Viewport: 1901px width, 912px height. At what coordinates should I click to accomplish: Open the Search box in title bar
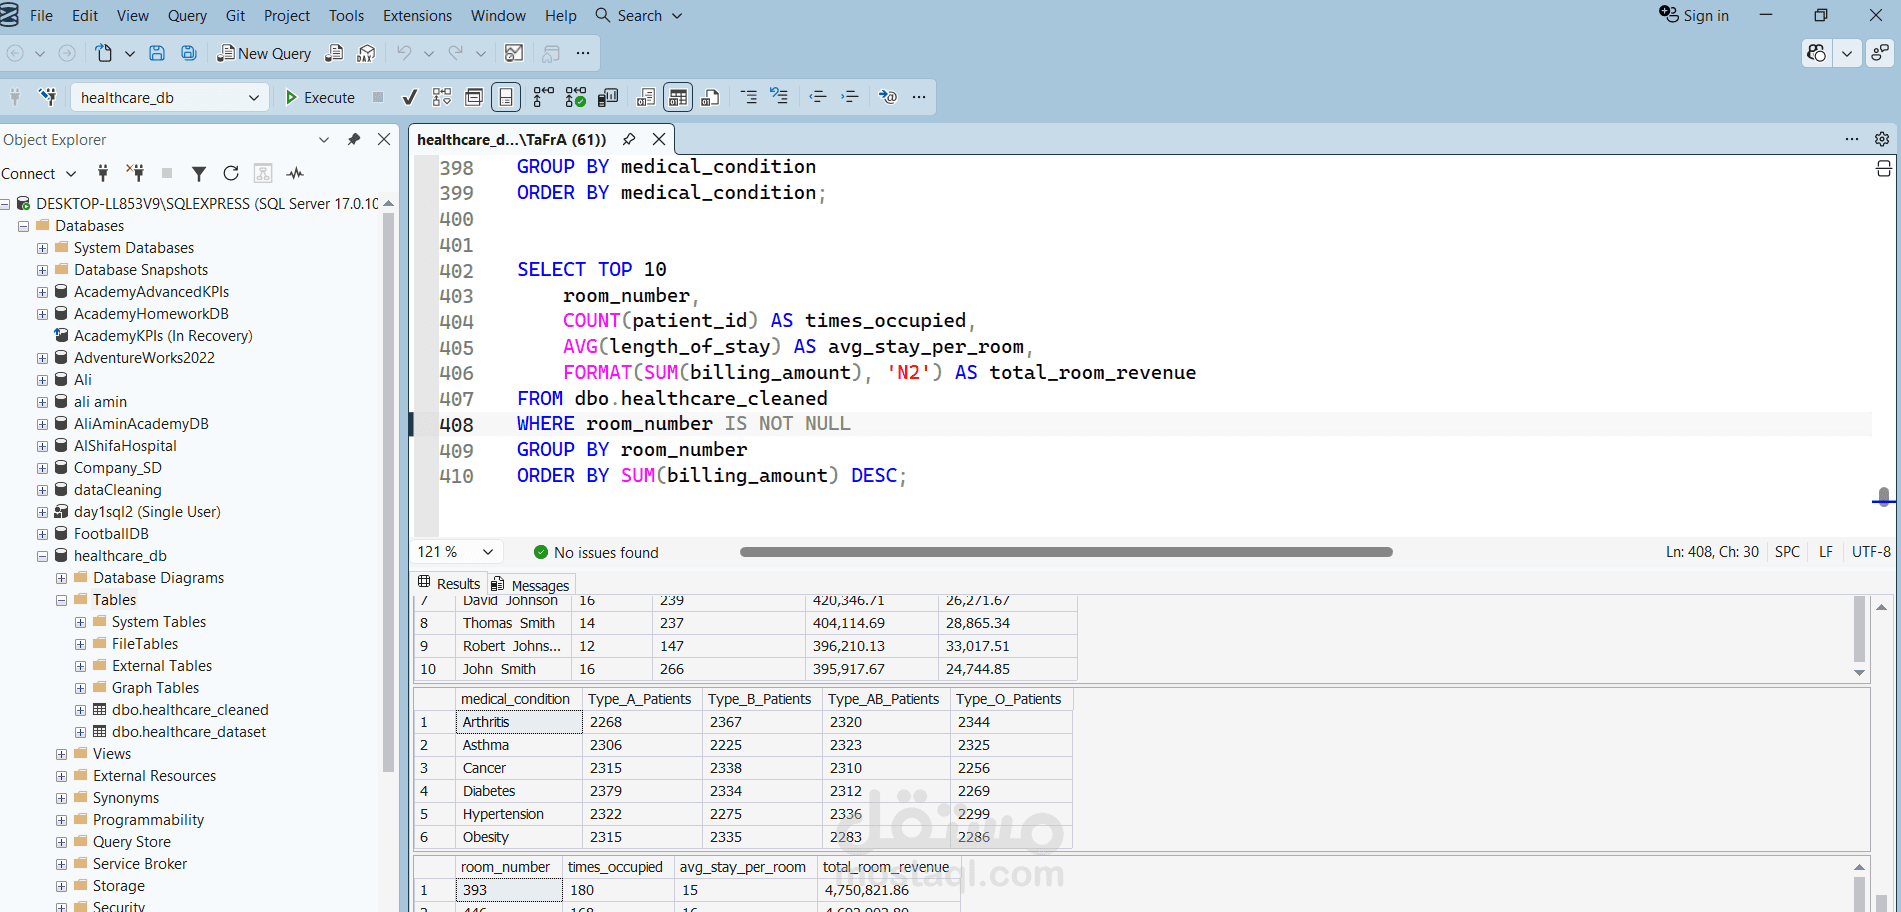639,15
